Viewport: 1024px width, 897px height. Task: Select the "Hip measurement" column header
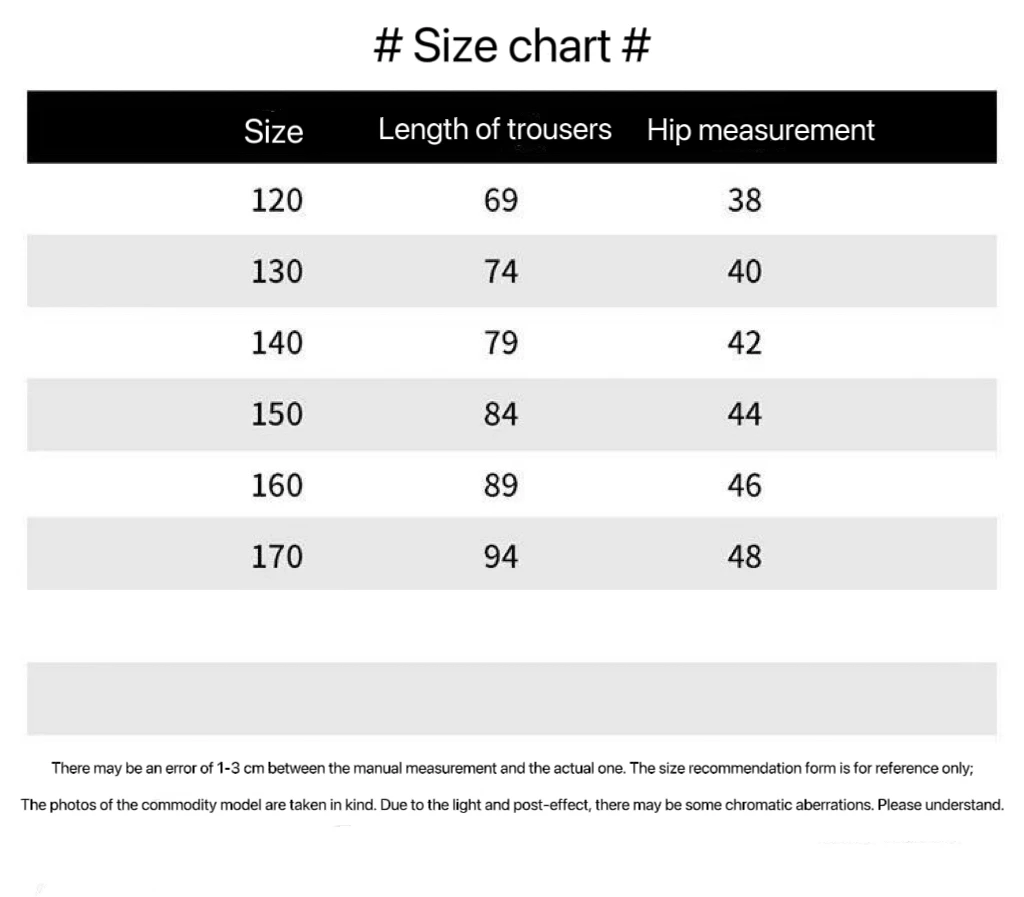pos(760,130)
